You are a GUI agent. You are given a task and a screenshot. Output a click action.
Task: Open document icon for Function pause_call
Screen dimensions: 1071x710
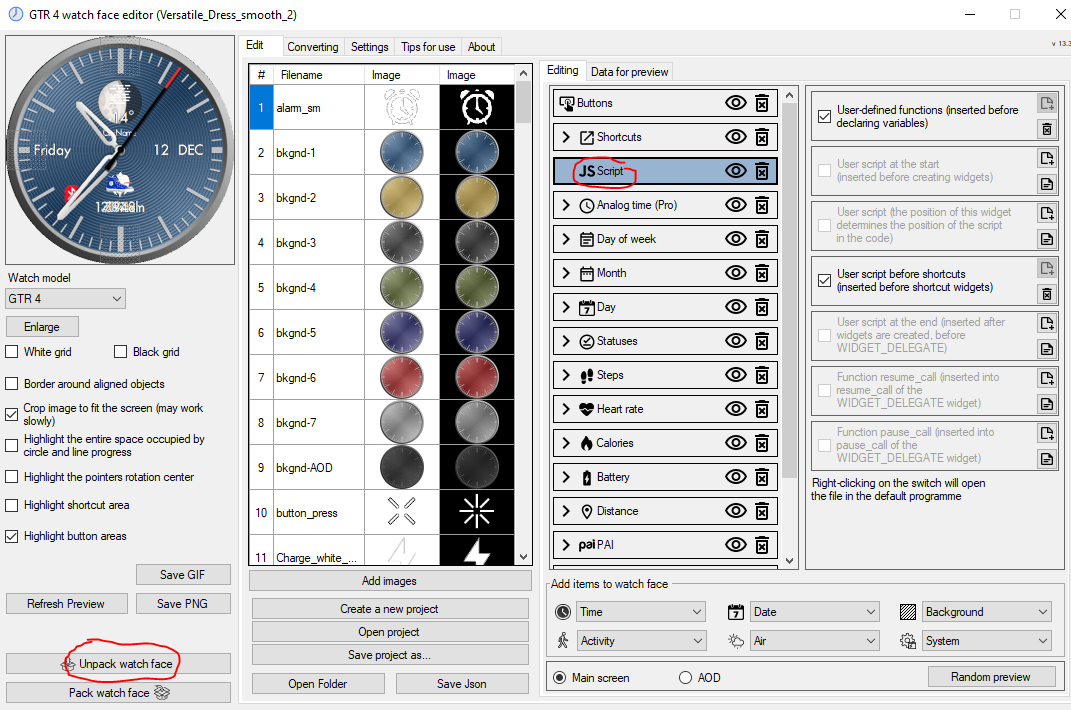pyautogui.click(x=1046, y=459)
